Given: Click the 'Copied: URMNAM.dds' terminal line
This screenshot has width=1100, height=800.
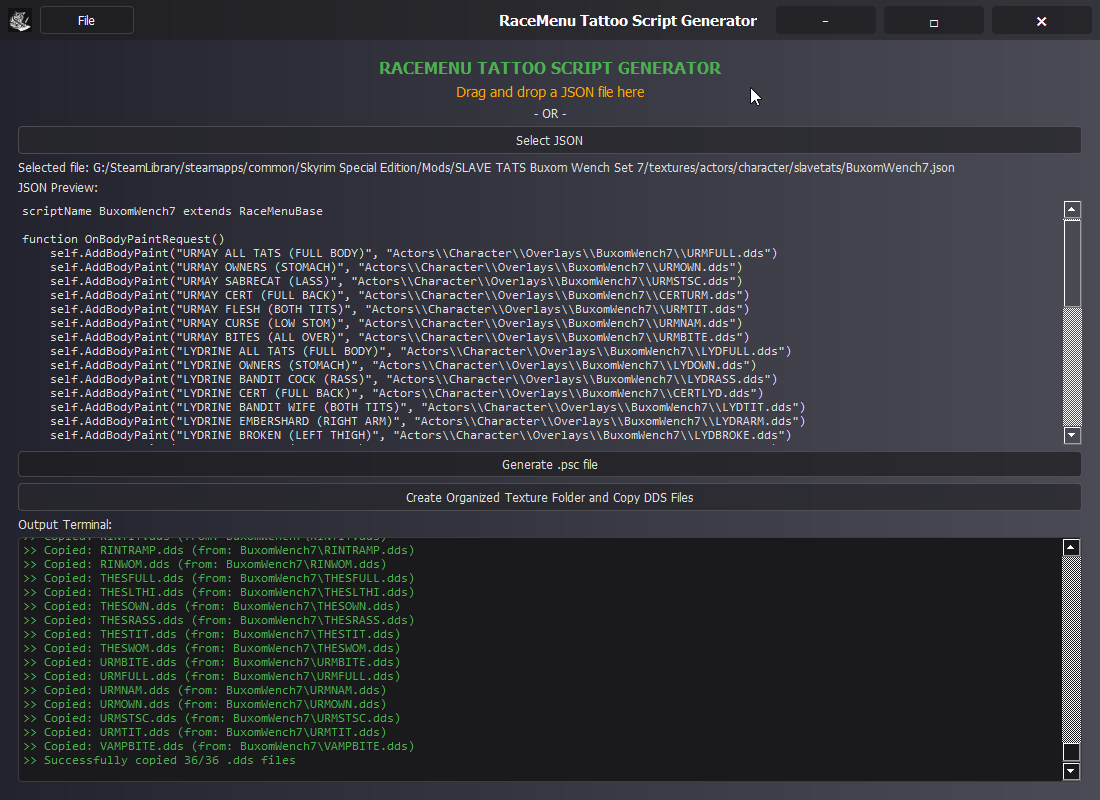Looking at the screenshot, I should pos(205,691).
